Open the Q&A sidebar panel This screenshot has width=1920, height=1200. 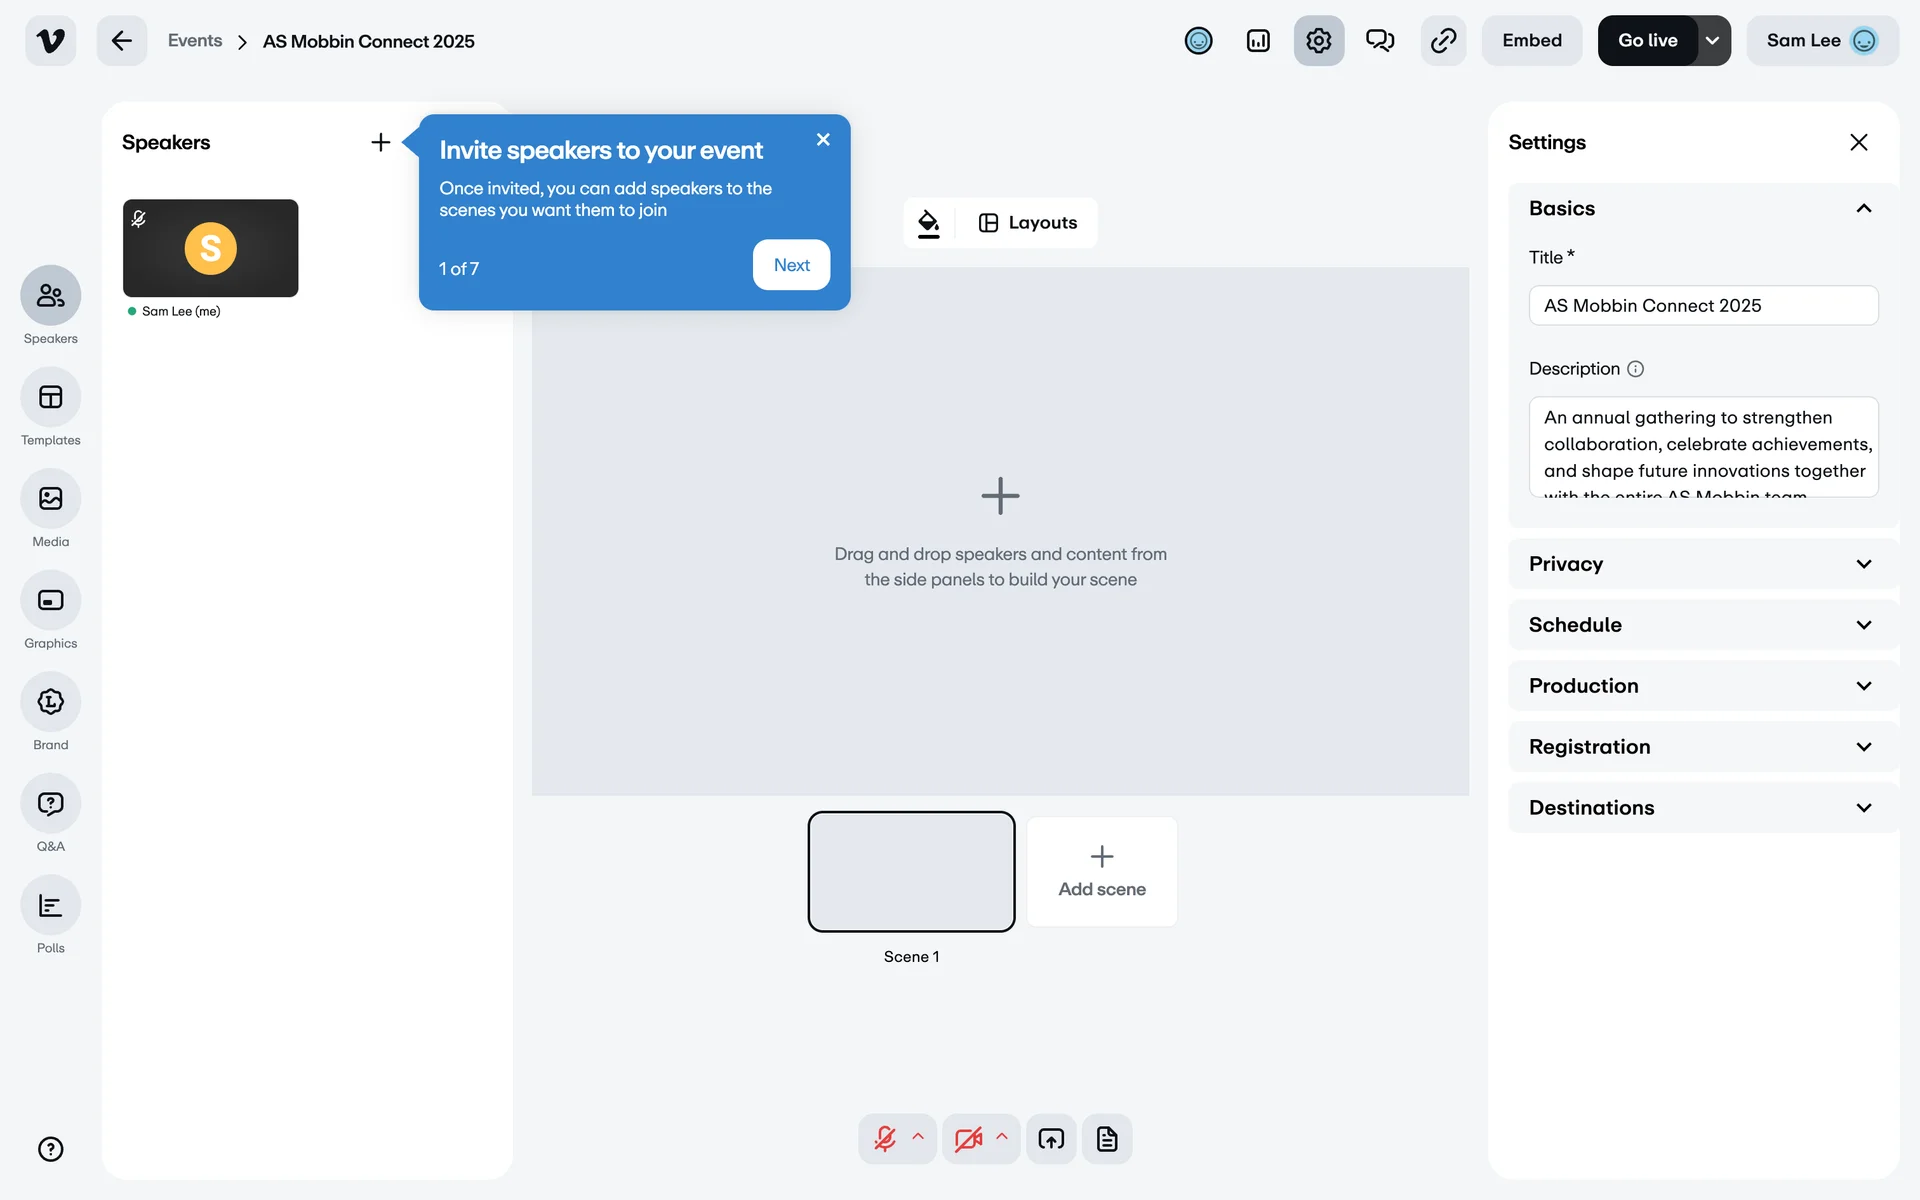click(50, 804)
